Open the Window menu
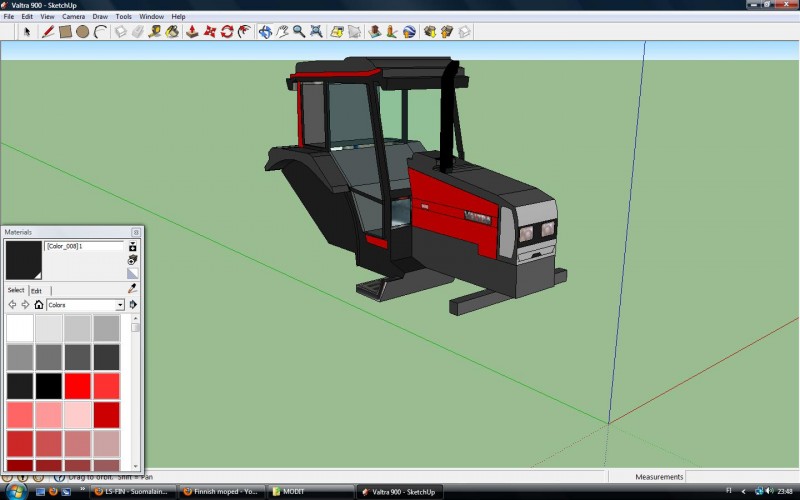800x500 pixels. click(x=151, y=17)
